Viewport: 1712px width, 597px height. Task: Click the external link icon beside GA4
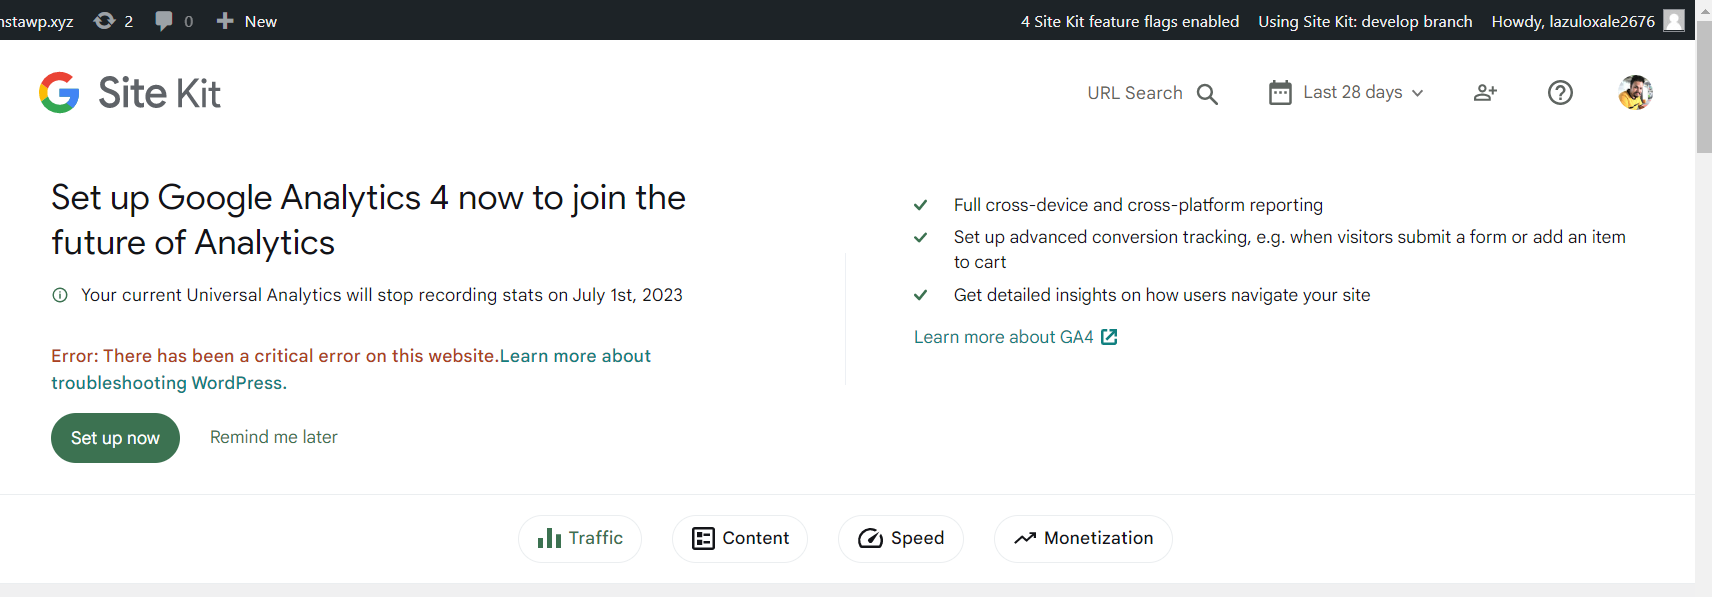pos(1109,337)
